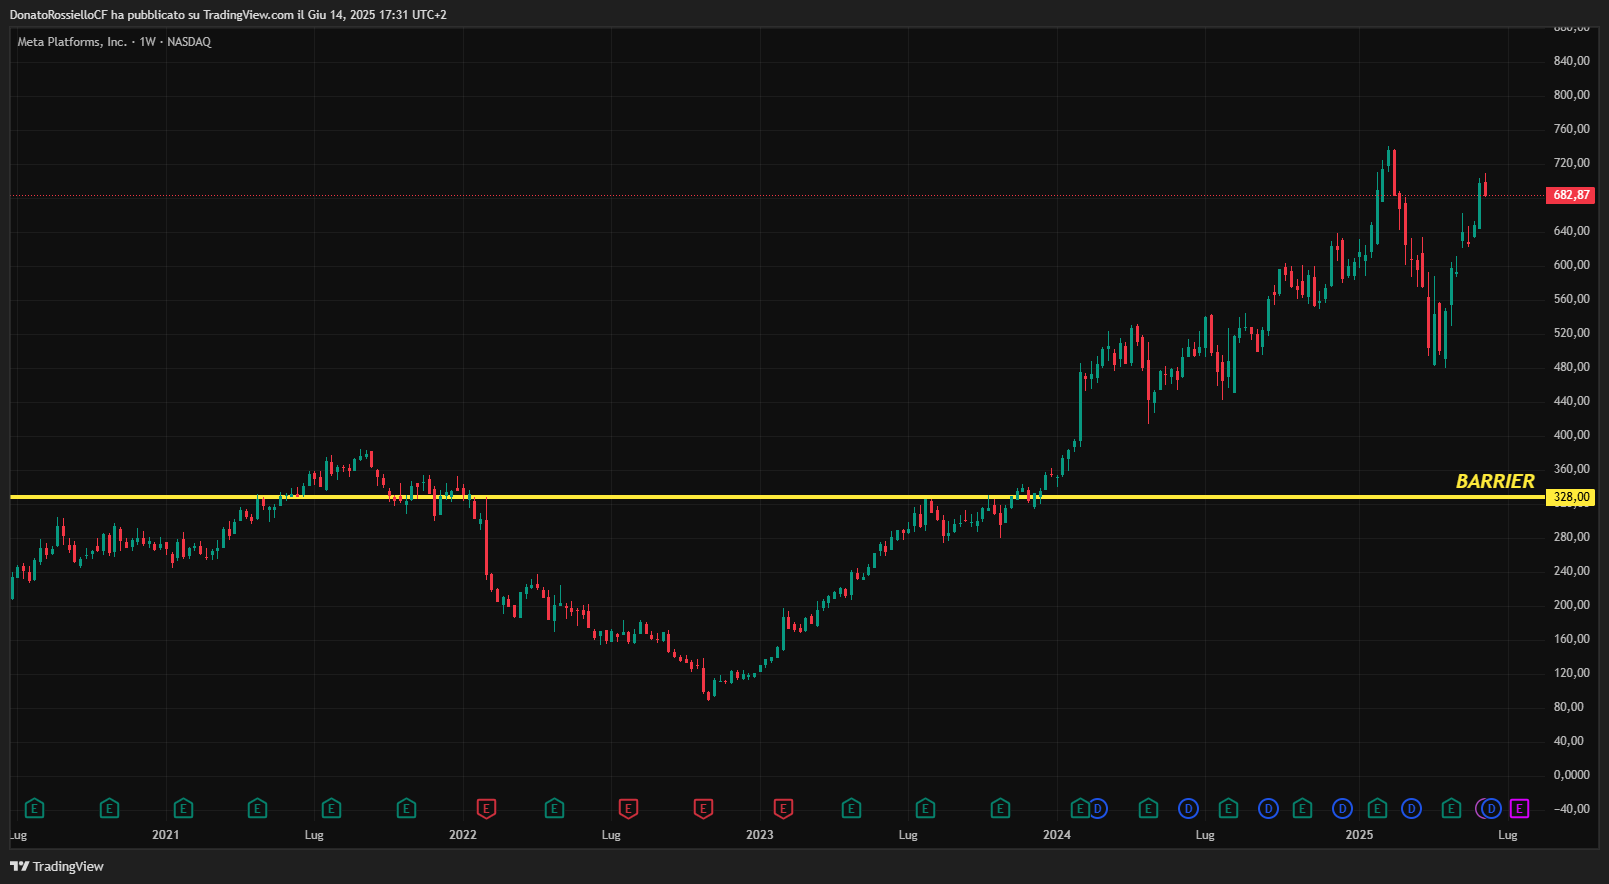Click the purple square upcoming earnings marker
Screen dimensions: 1609x884
click(1519, 808)
